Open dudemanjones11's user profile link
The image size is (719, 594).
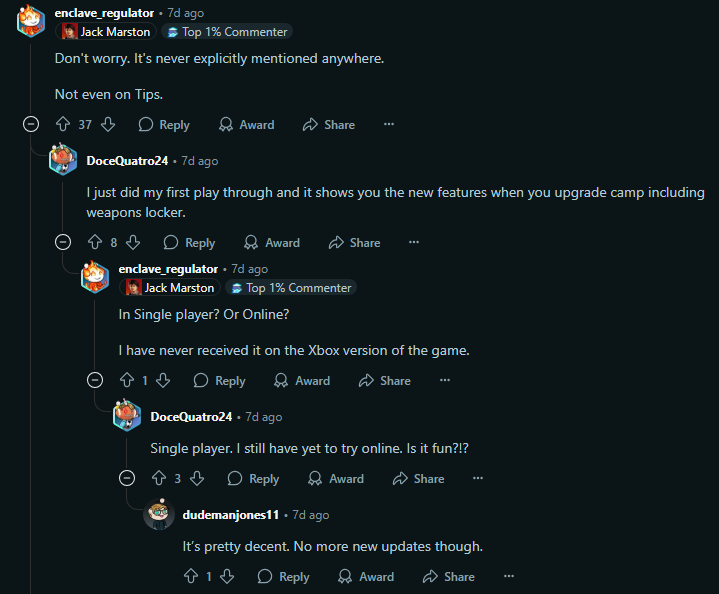click(231, 515)
